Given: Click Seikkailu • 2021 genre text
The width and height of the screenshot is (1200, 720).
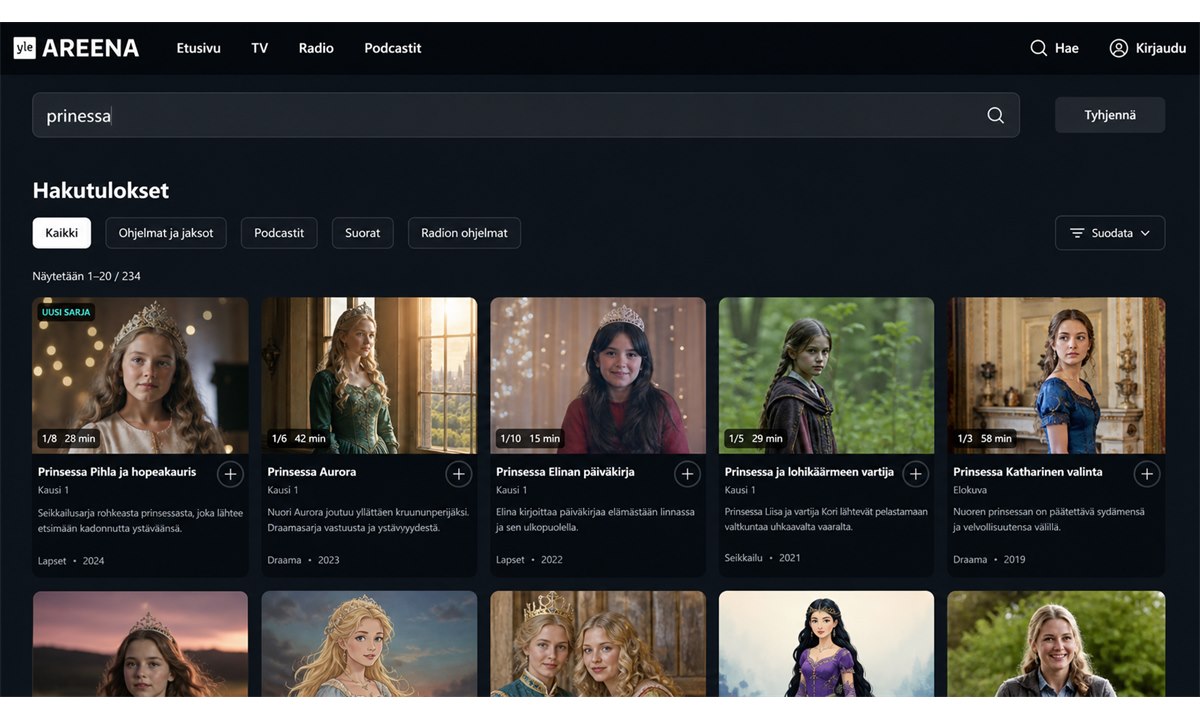Looking at the screenshot, I should [763, 557].
